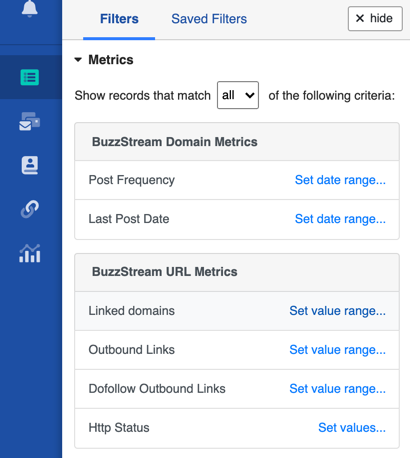Image resolution: width=410 pixels, height=458 pixels.
Task: Set value range for Outbound Links
Action: point(337,350)
